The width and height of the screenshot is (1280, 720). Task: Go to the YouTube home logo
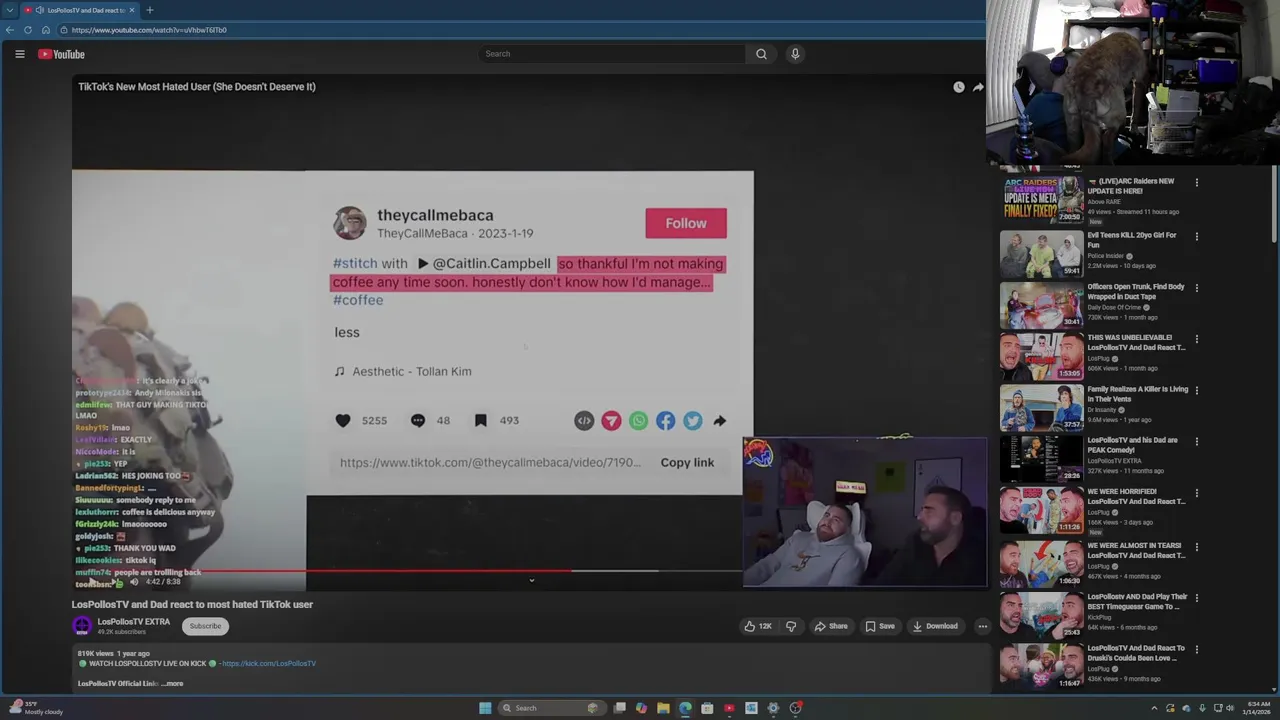pos(61,54)
